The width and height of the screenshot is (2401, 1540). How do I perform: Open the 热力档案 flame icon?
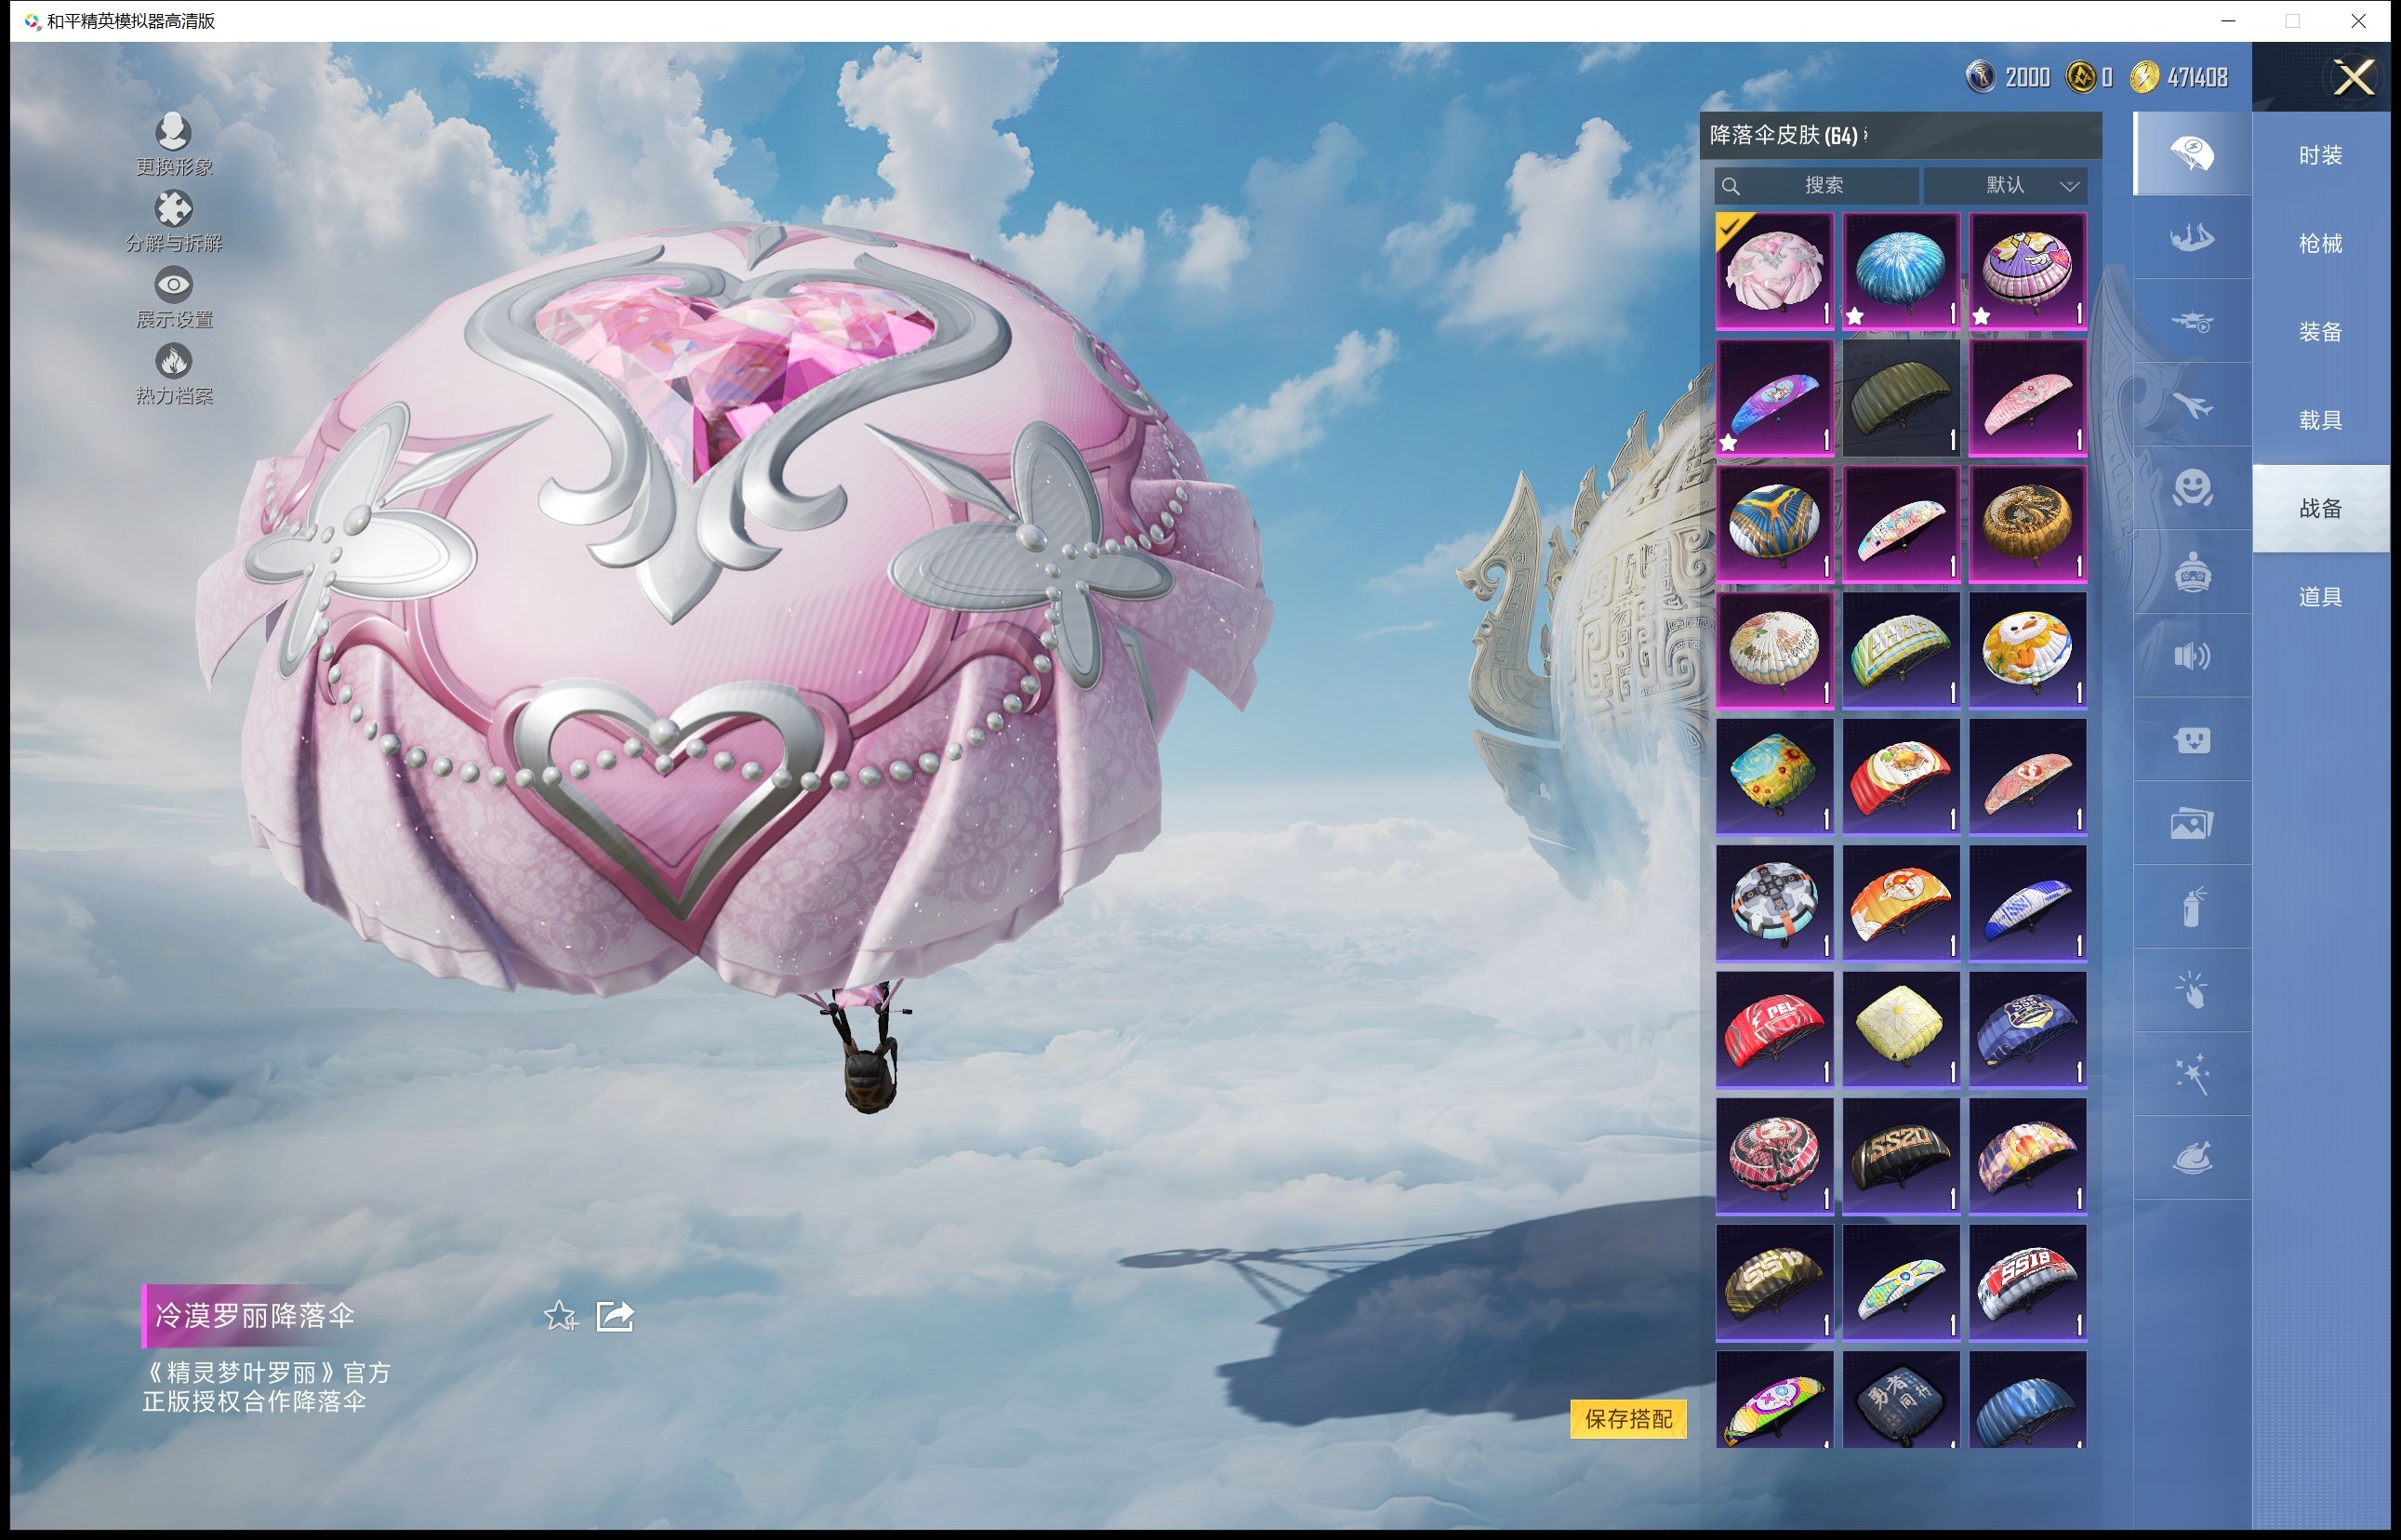[x=173, y=361]
